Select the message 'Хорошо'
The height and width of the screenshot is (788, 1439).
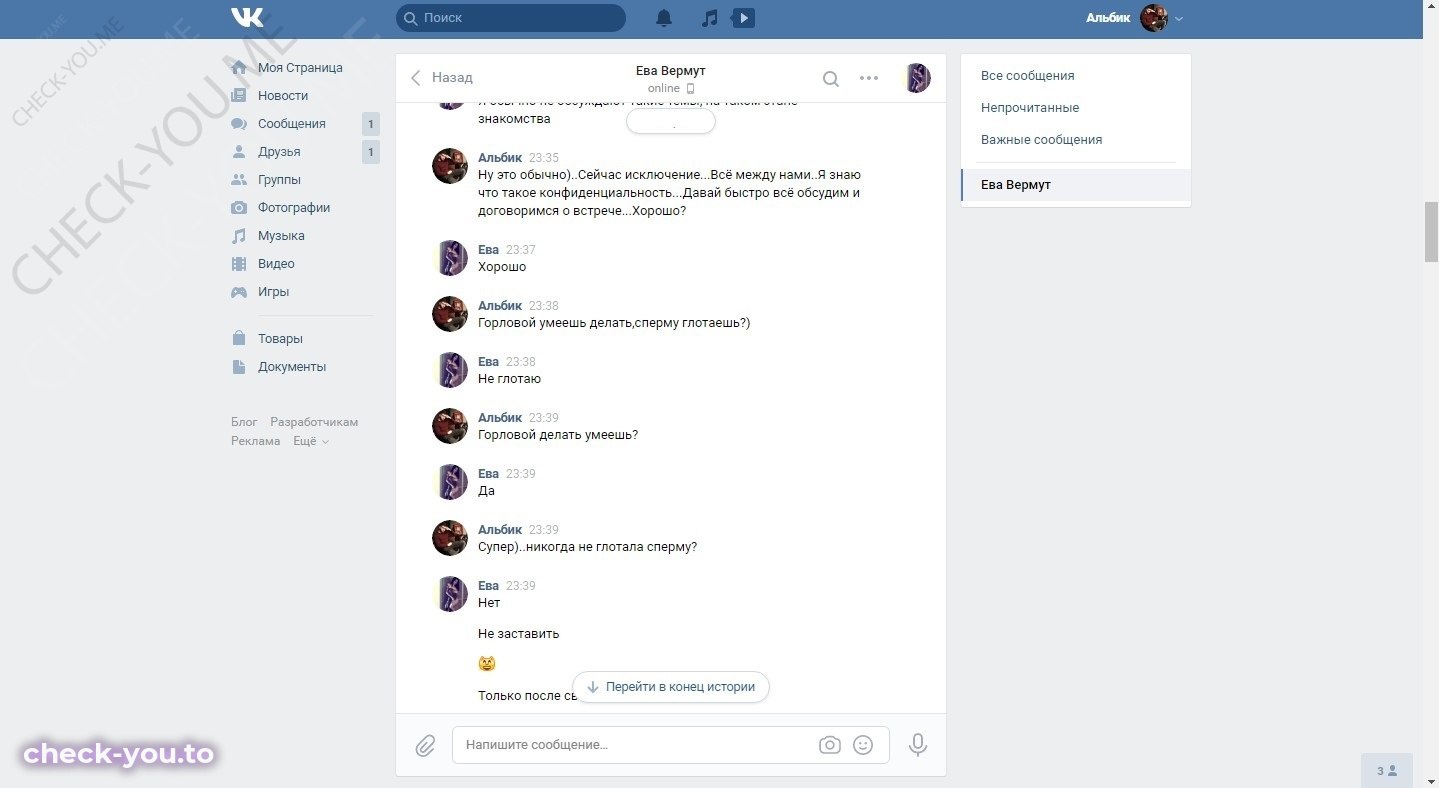click(502, 267)
